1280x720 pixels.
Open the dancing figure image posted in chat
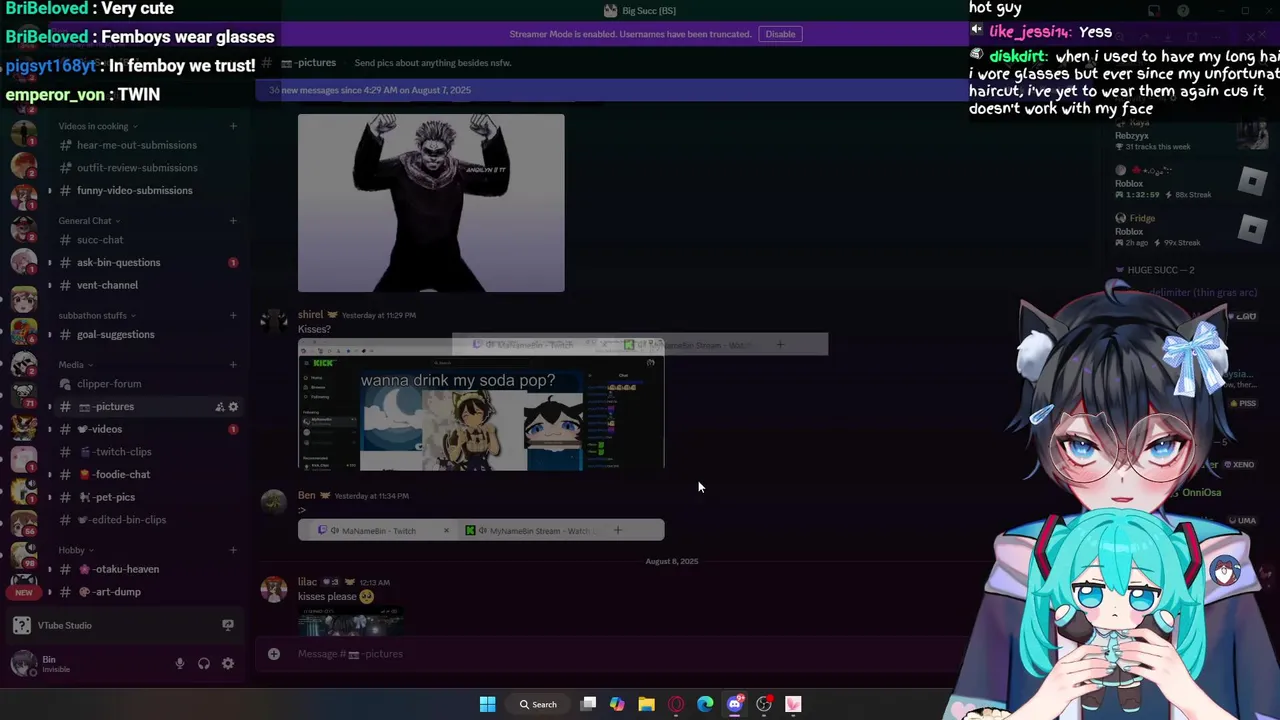(431, 203)
